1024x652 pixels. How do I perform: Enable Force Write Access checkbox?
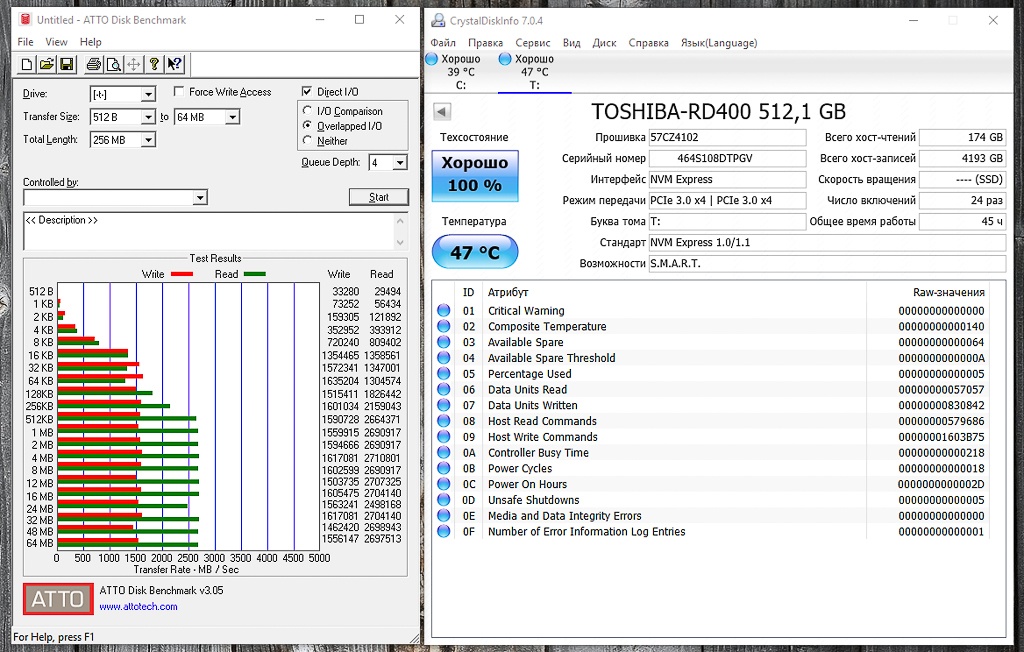(x=179, y=91)
